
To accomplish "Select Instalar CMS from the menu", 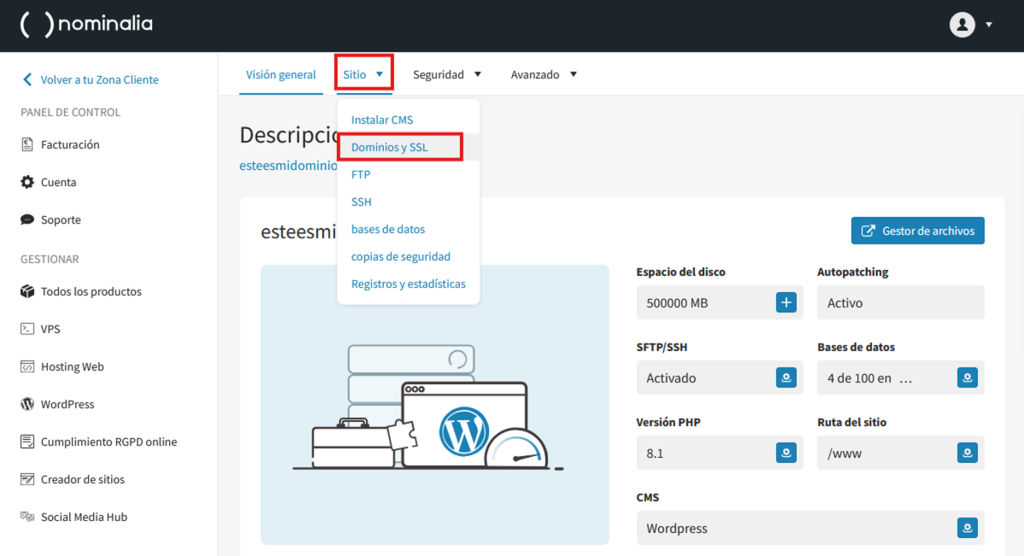I will 382,120.
